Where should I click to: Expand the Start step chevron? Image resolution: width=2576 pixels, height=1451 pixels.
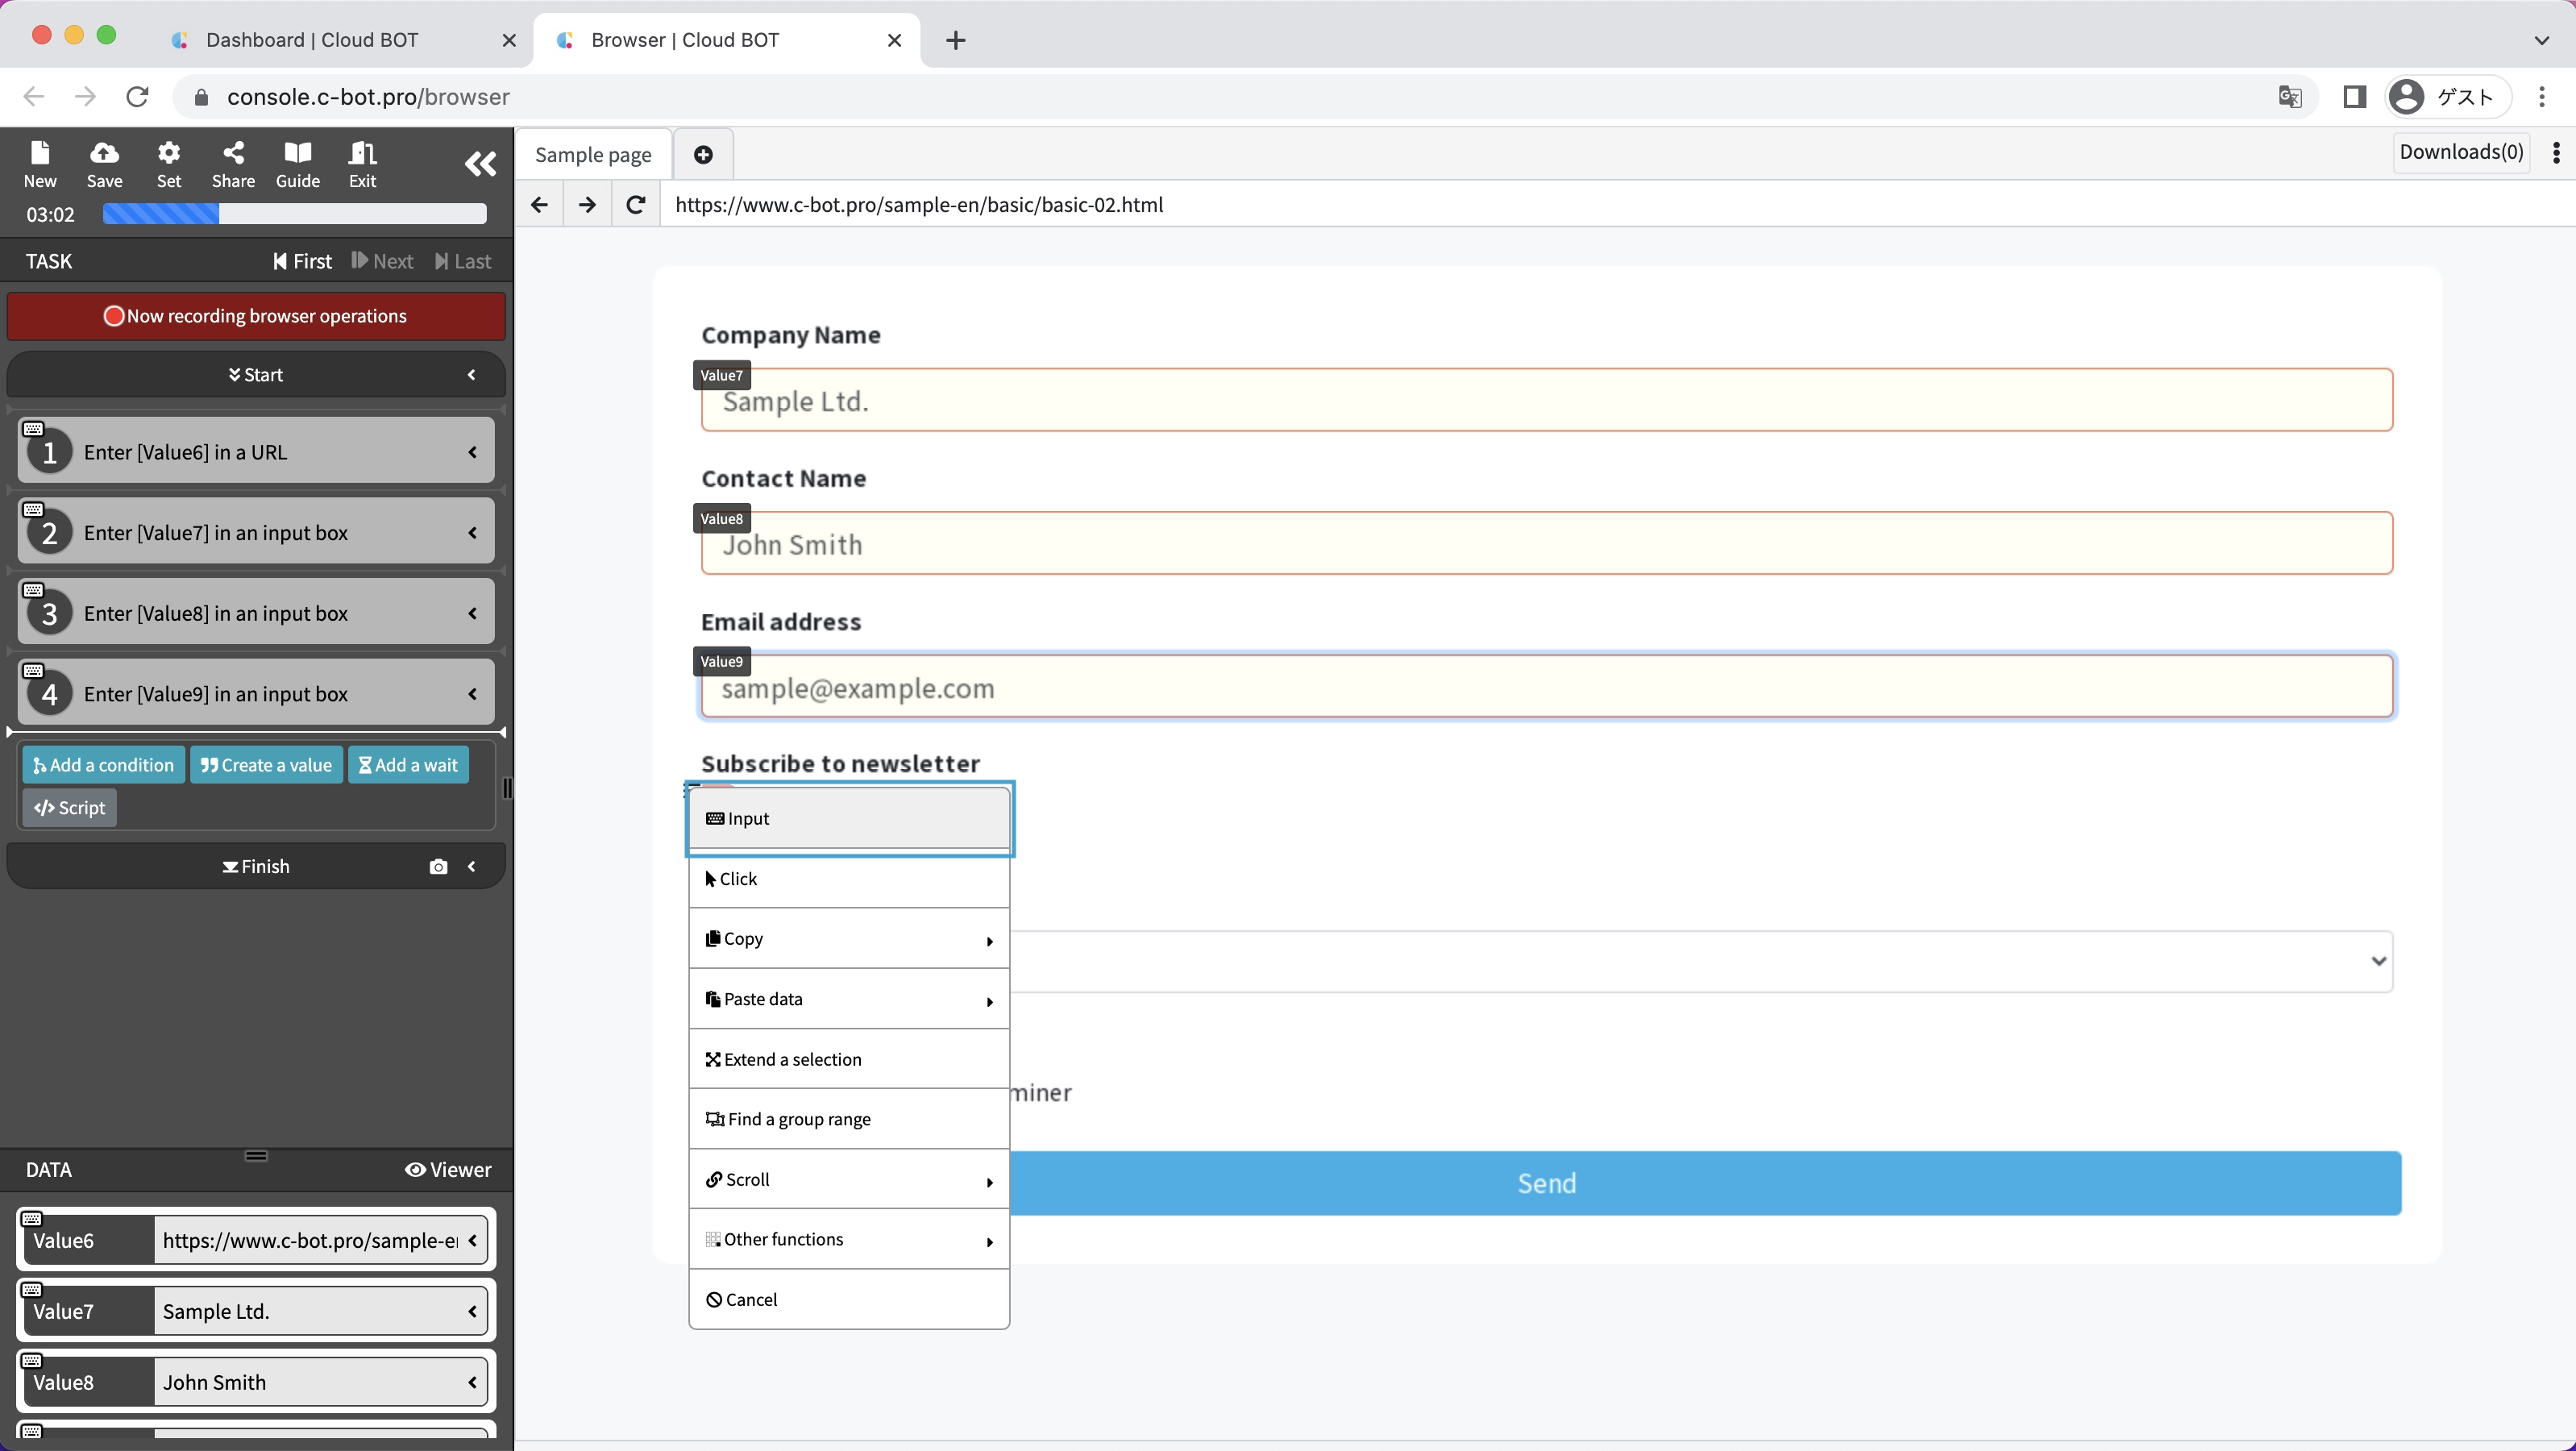(x=472, y=375)
